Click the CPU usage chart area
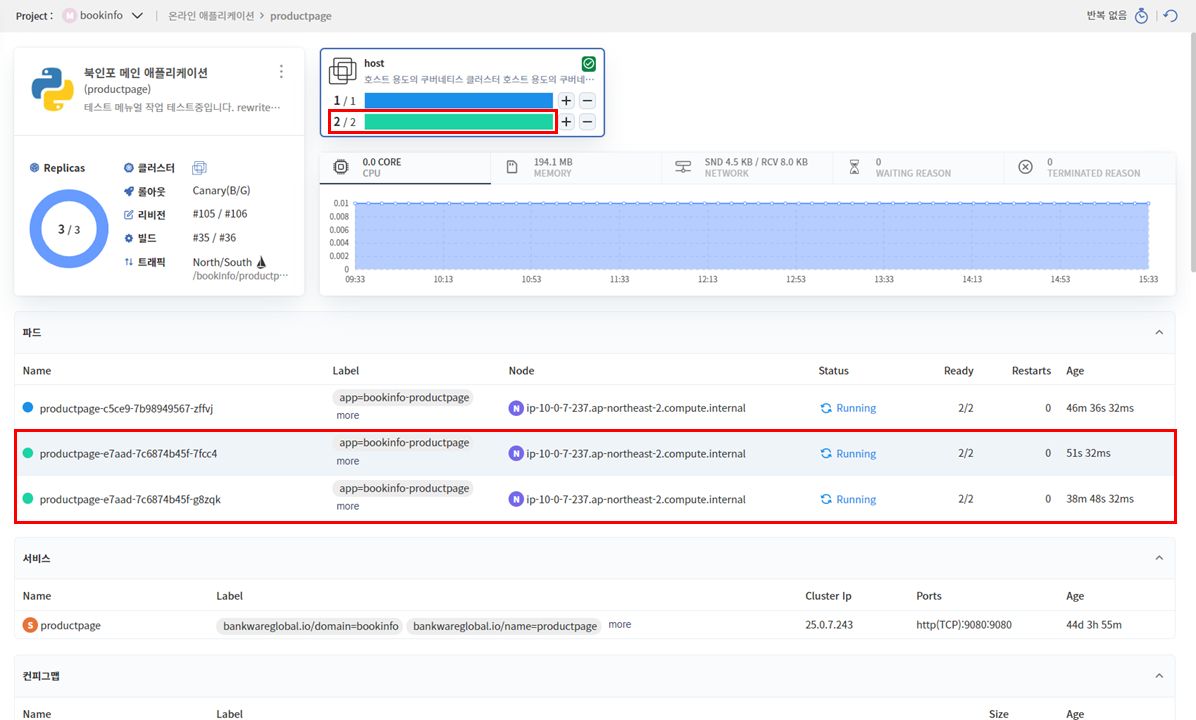Screen dimensions: 1196x720 pyautogui.click(x=751, y=236)
